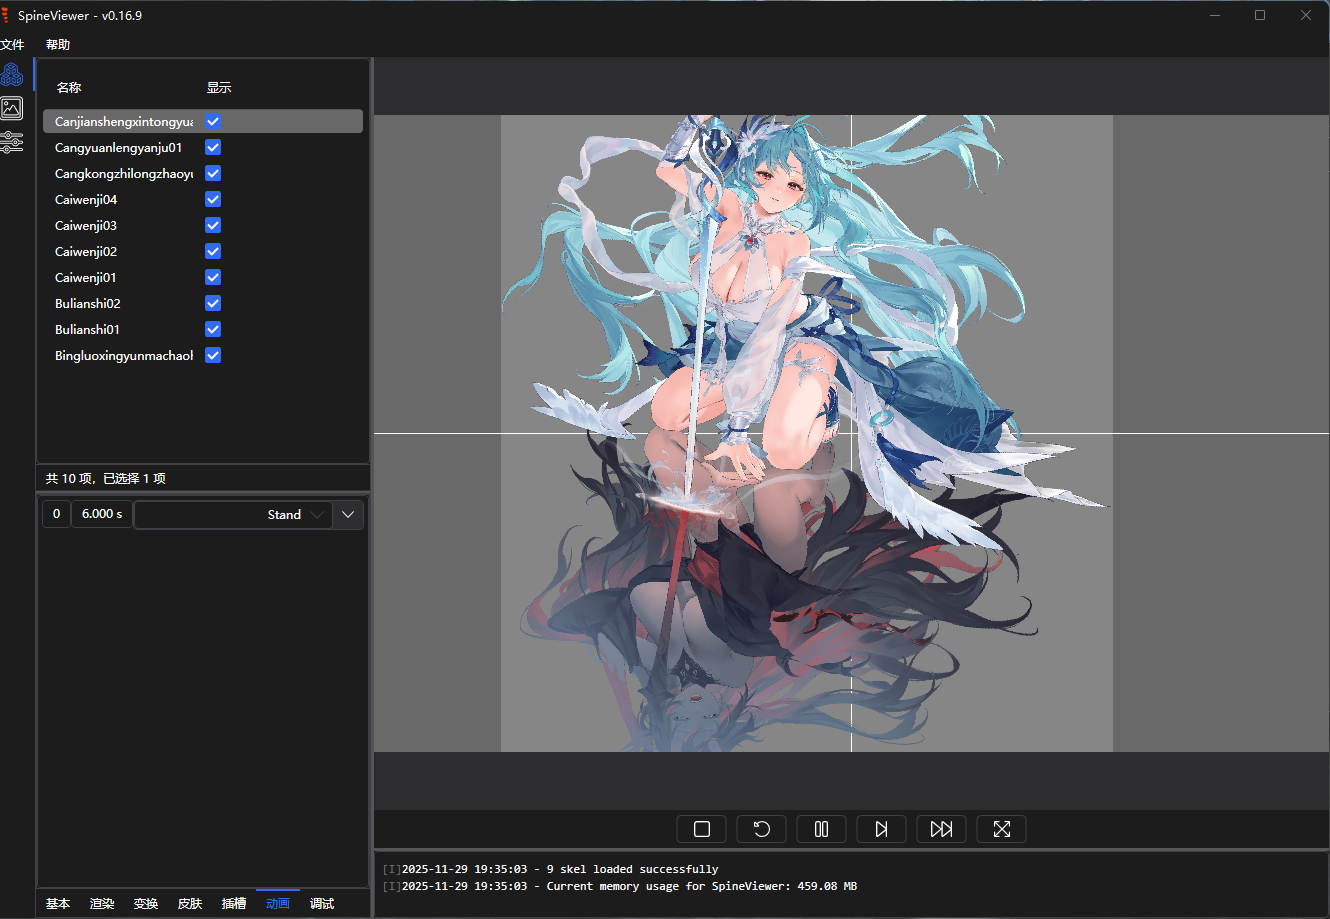Select the Cangyuanlengyanju01 row

coord(203,147)
